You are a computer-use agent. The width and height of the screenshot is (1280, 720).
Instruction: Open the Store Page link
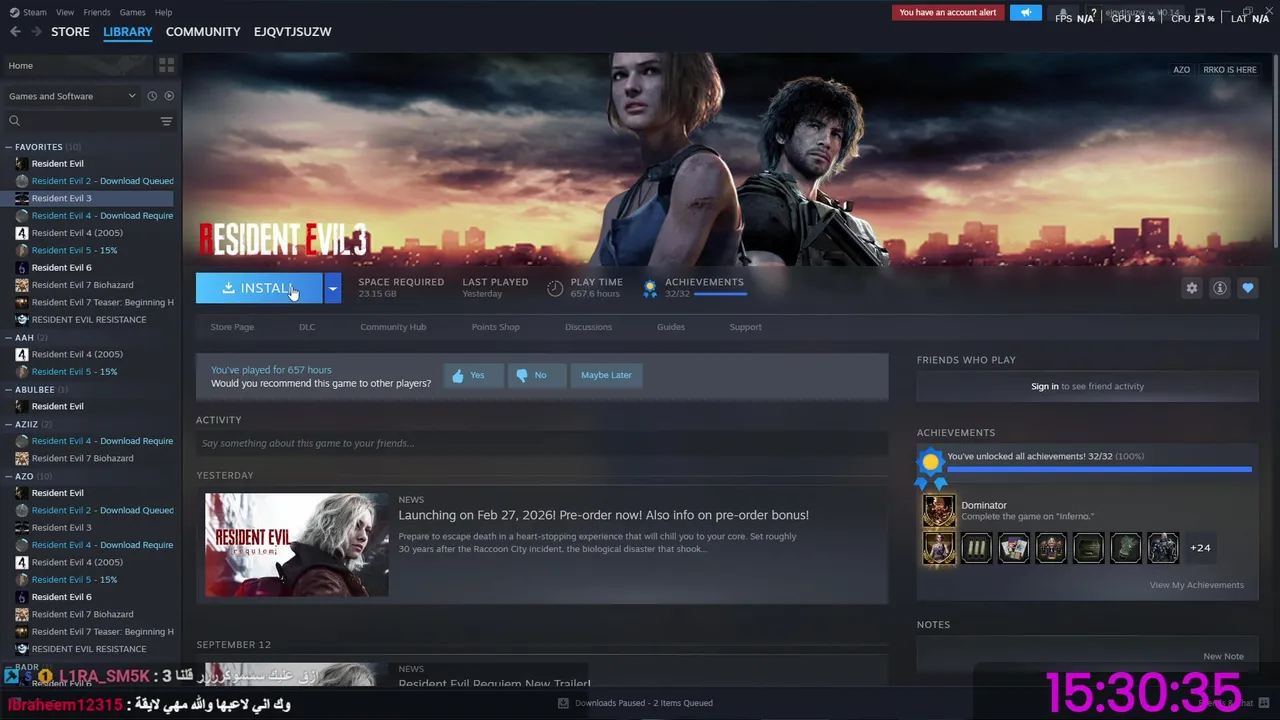(x=232, y=327)
